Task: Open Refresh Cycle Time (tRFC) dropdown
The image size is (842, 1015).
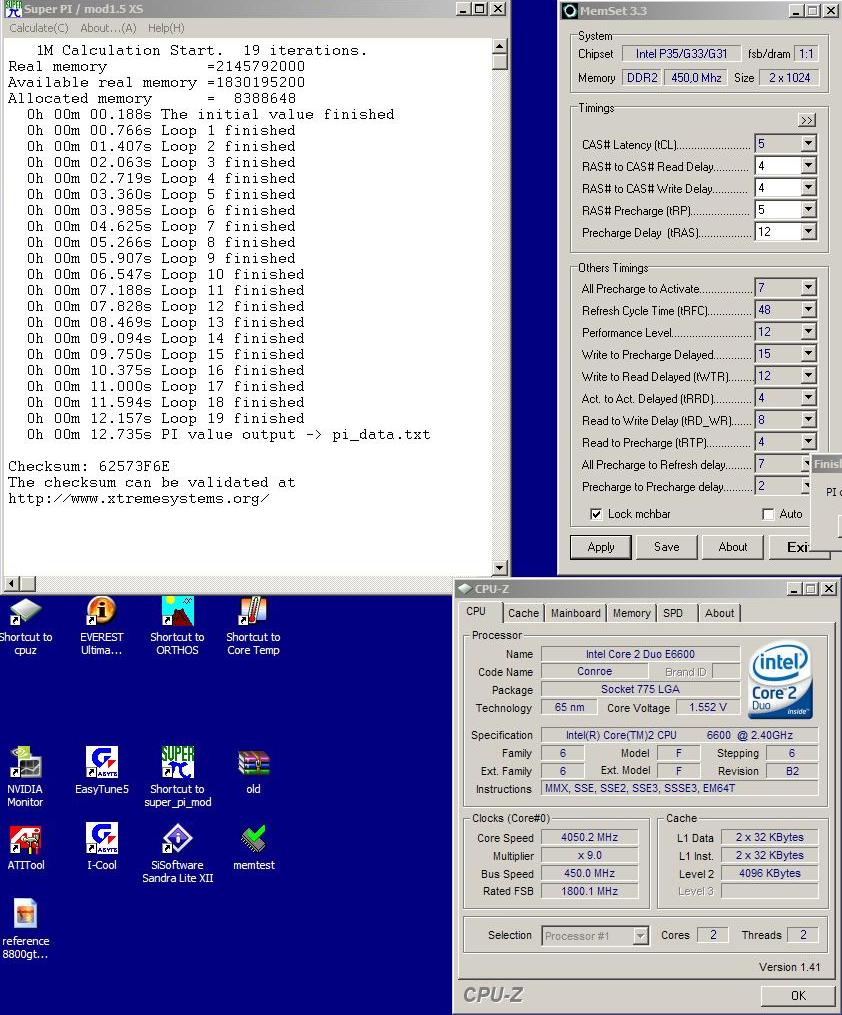Action: 808,309
